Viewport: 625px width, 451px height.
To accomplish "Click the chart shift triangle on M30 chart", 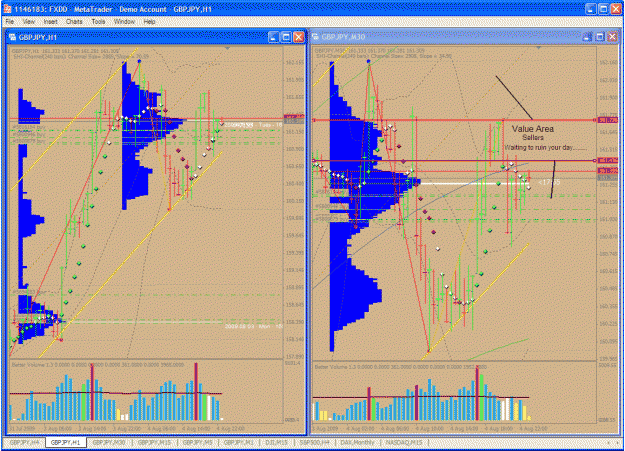I will click(539, 48).
